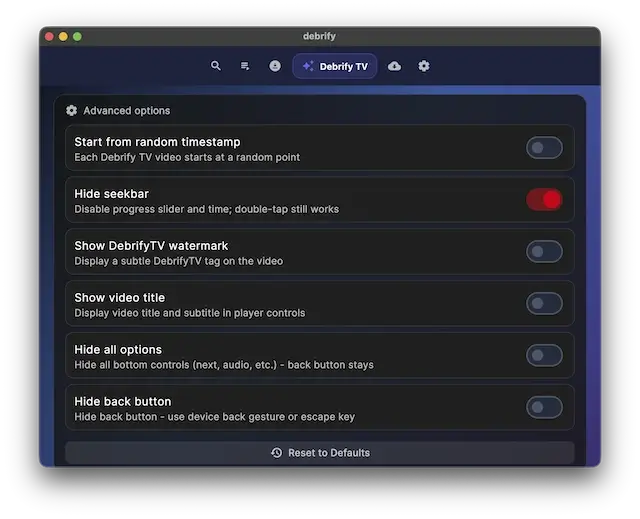This screenshot has height=519, width=640.
Task: Open the search tab magnifier icon
Action: point(216,66)
